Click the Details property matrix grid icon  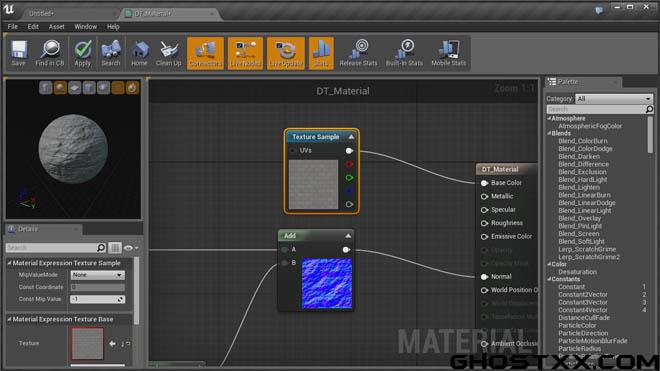(114, 248)
